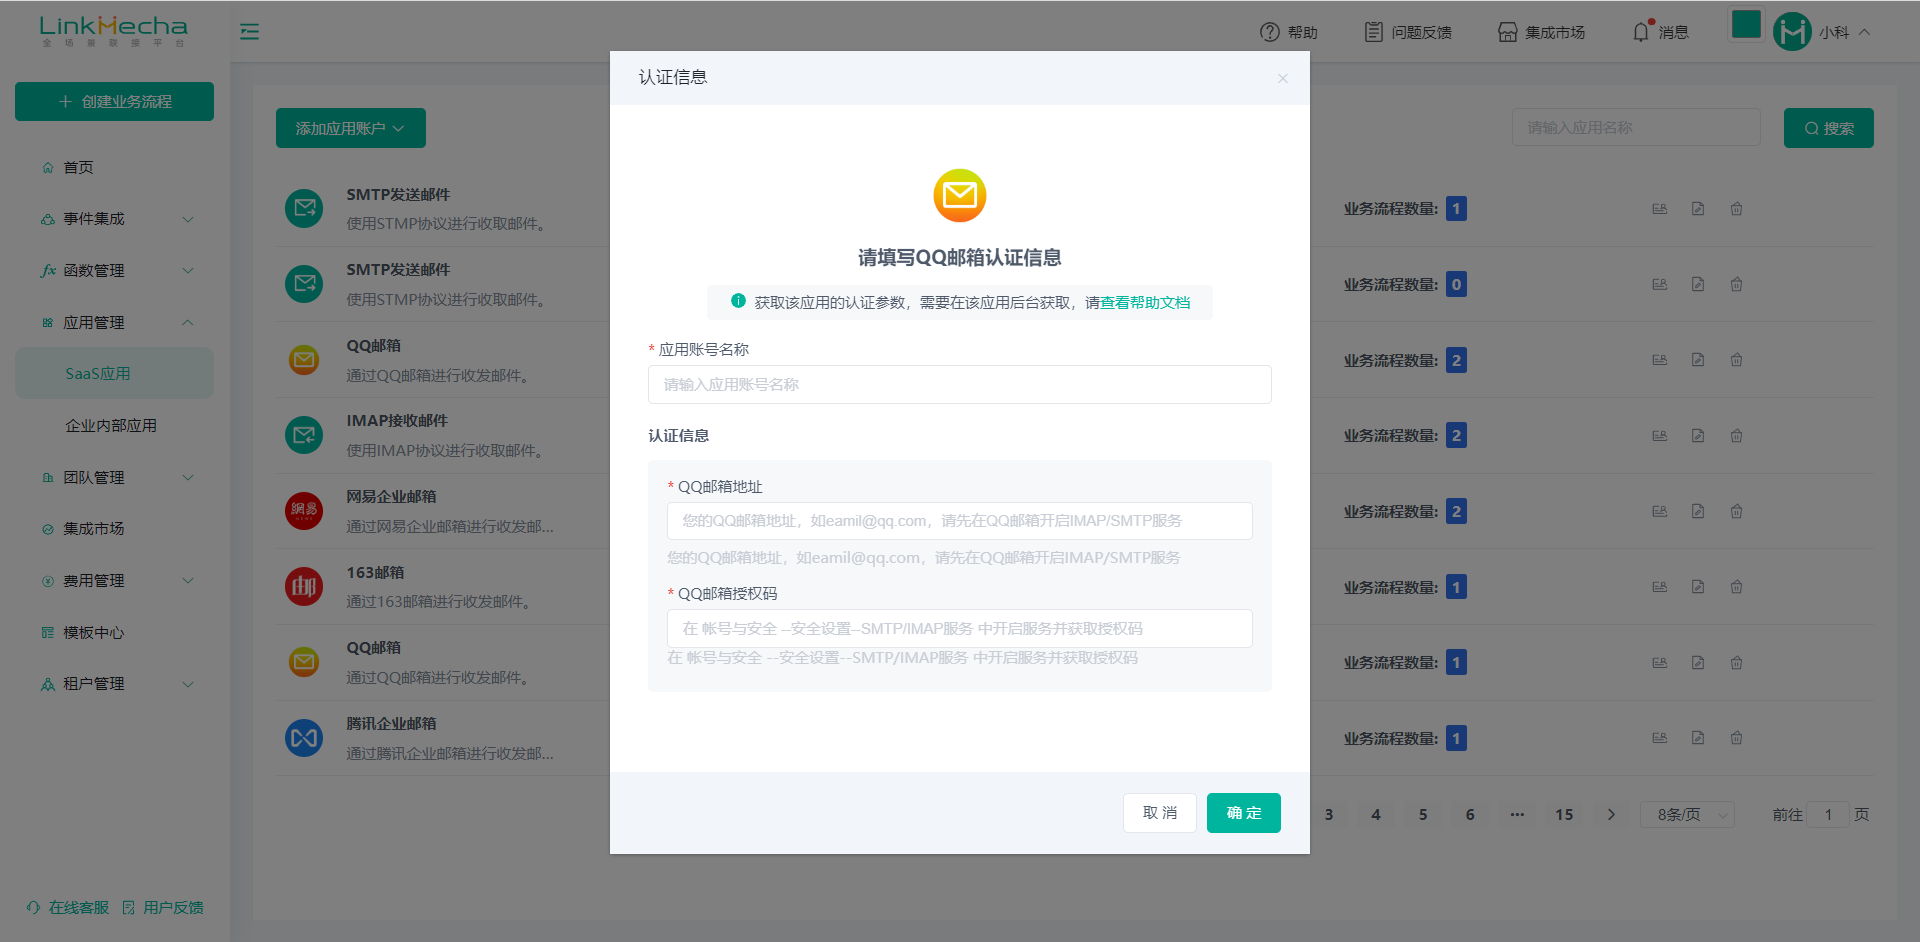Click 确定 to confirm
This screenshot has height=942, width=1920.
[1244, 813]
